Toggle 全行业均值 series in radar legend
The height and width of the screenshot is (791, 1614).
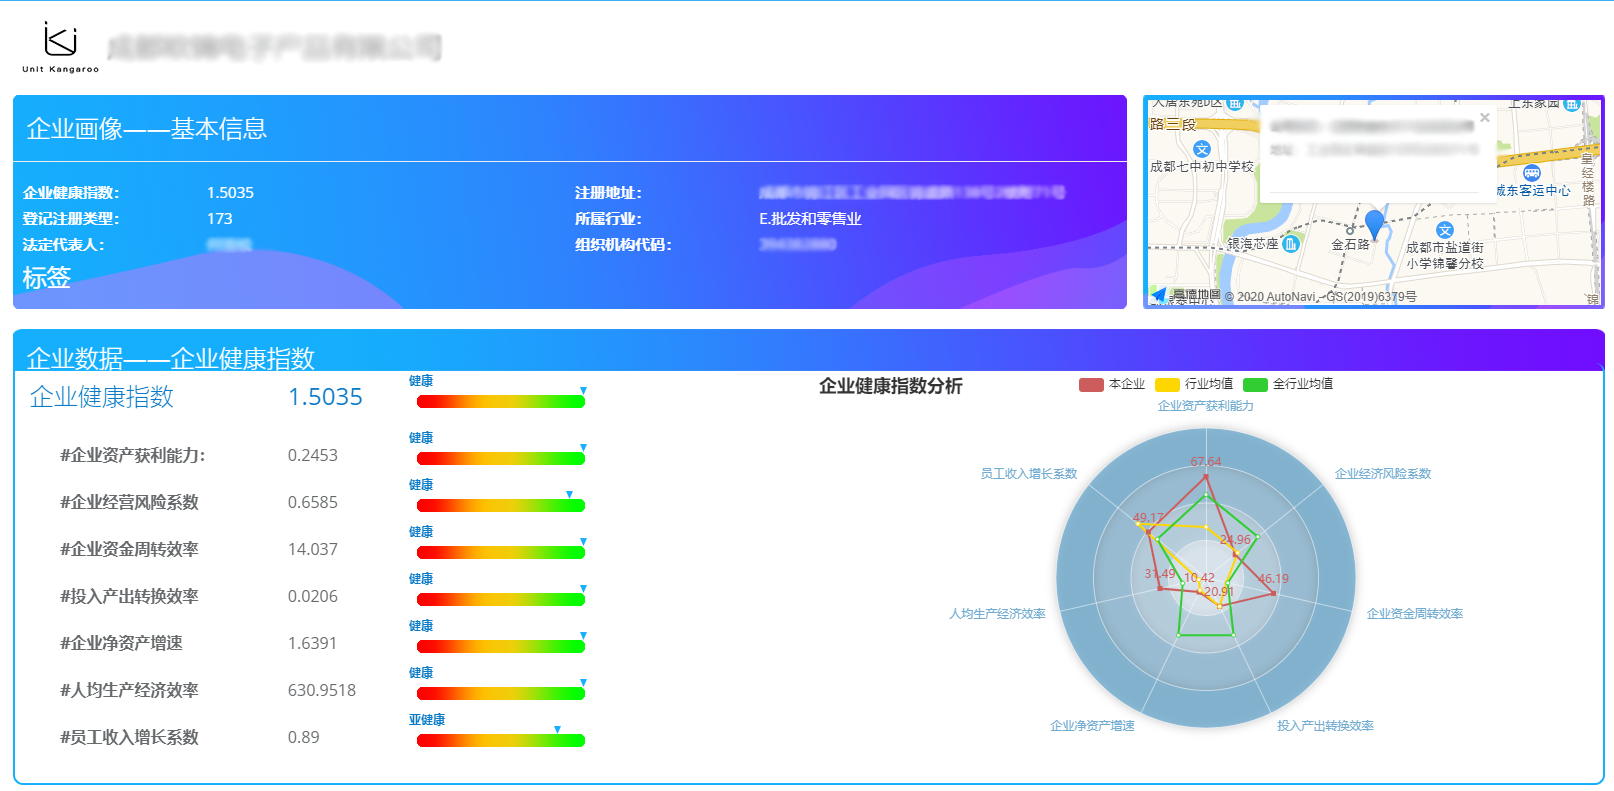click(1288, 384)
